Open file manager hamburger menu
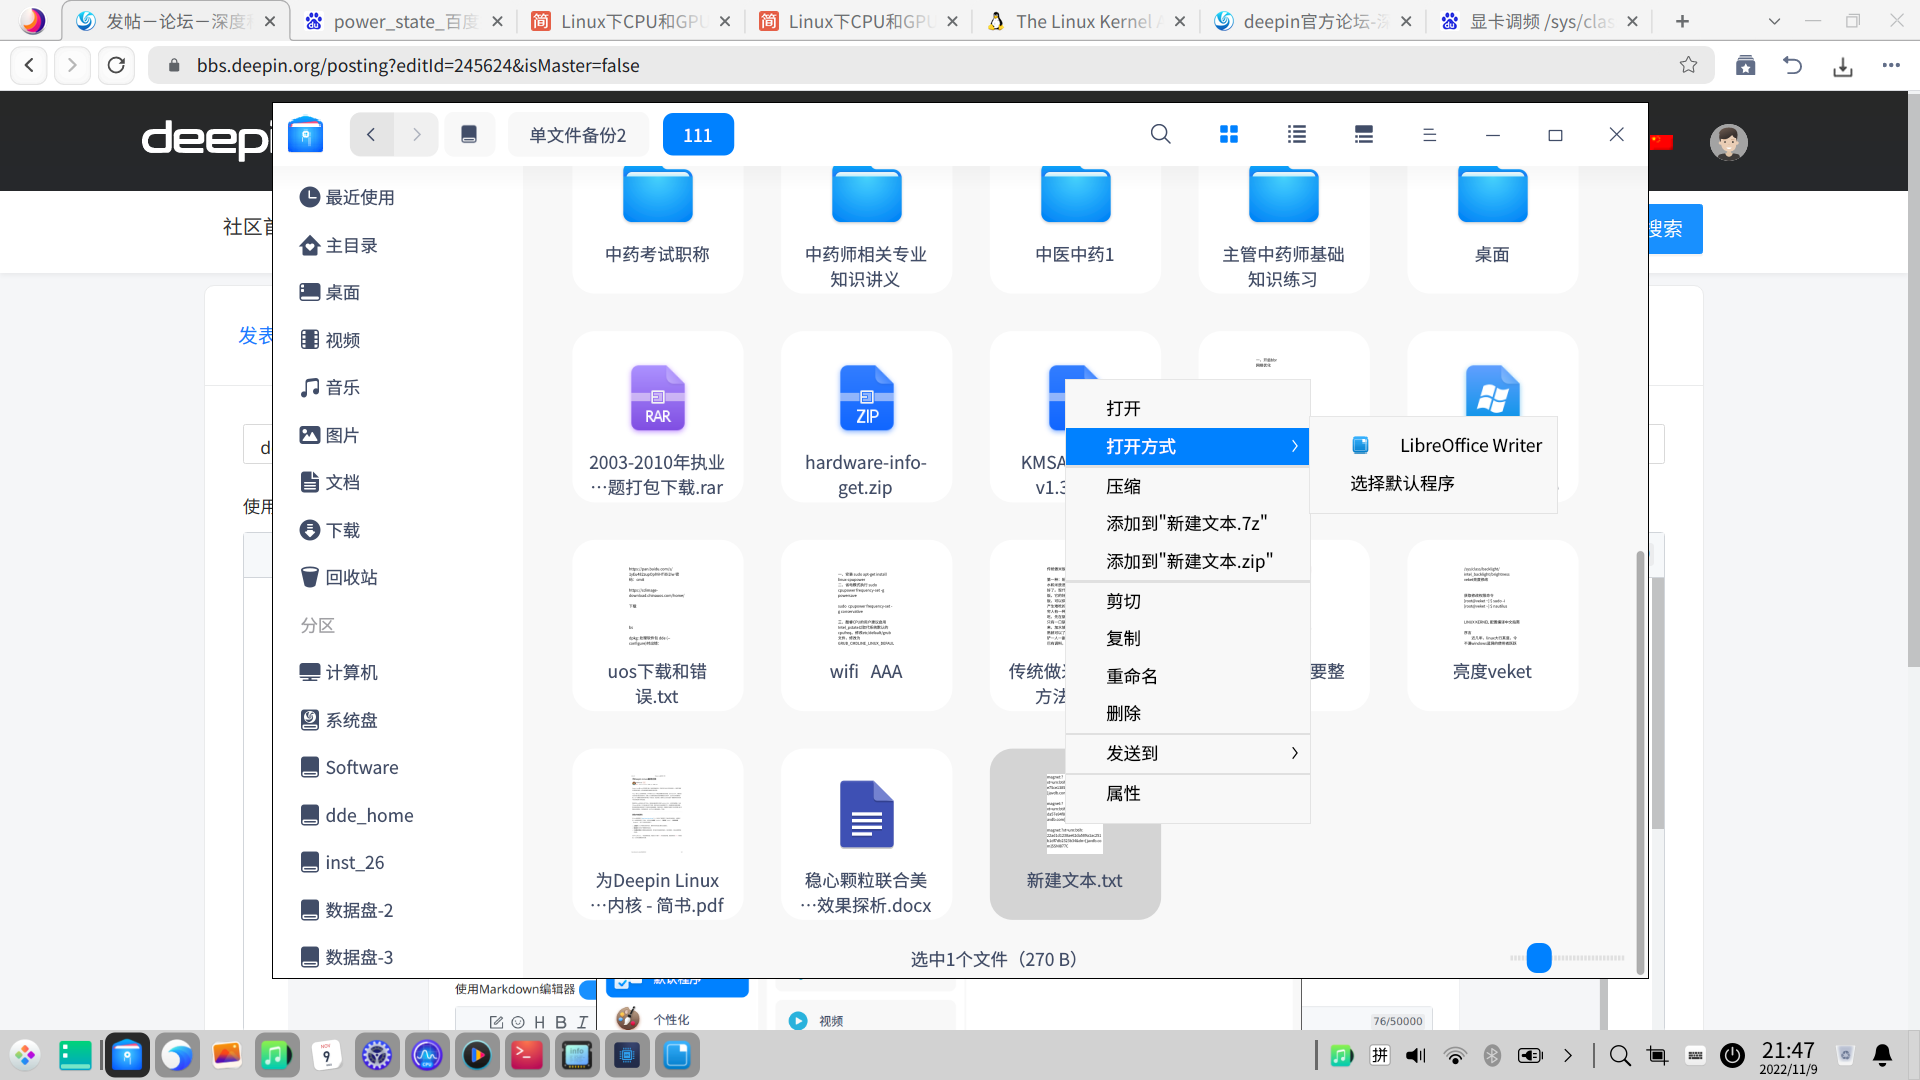The image size is (1920, 1080). [x=1429, y=134]
